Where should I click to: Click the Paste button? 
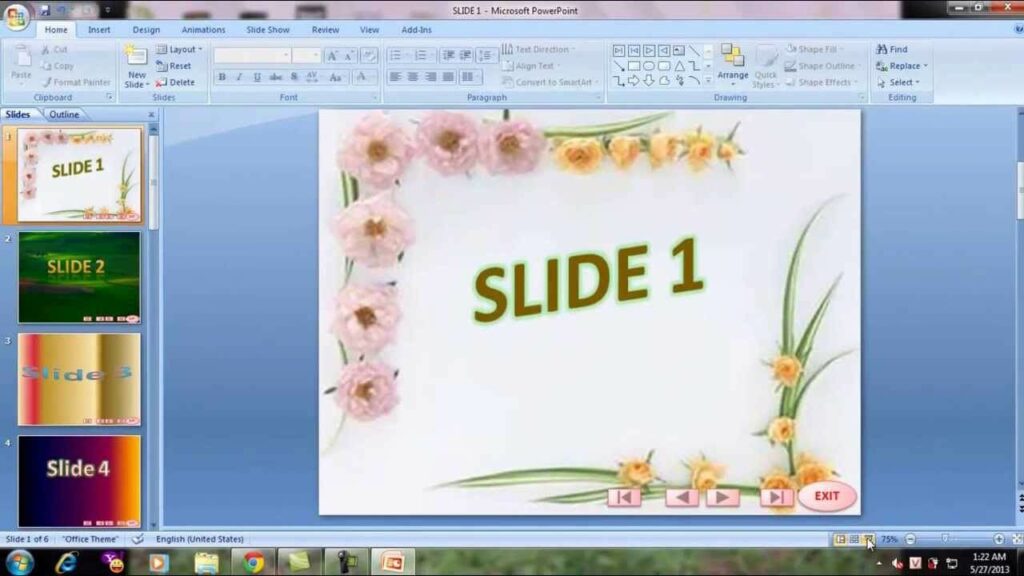pyautogui.click(x=21, y=63)
